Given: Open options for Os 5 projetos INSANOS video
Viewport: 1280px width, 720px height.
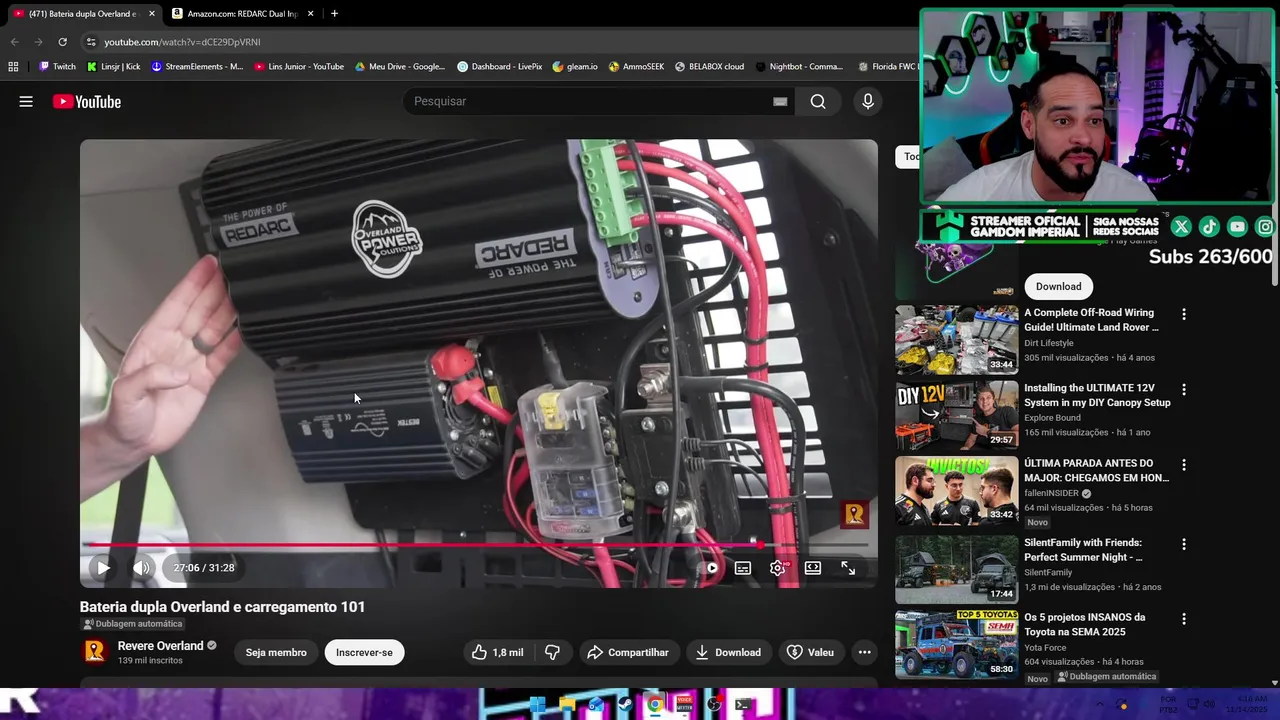Looking at the screenshot, I should [1184, 619].
